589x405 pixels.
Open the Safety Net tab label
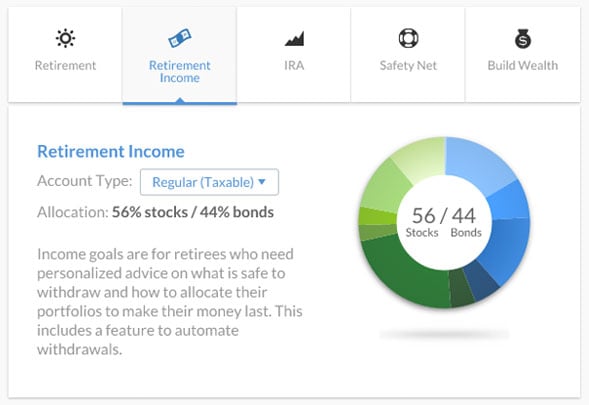408,65
